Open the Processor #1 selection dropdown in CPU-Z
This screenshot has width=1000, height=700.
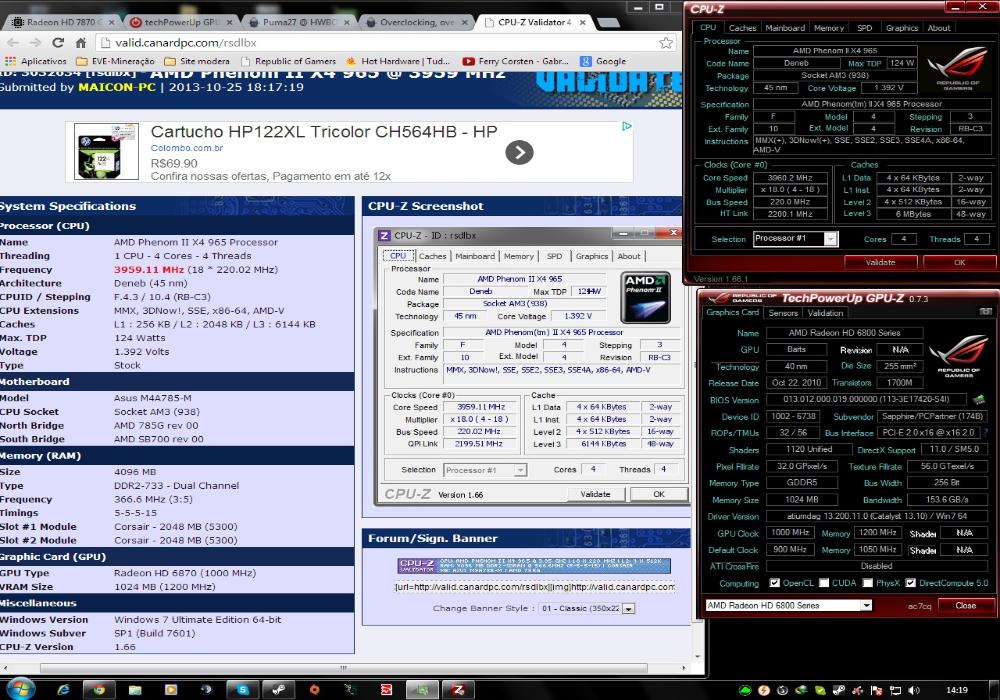830,238
